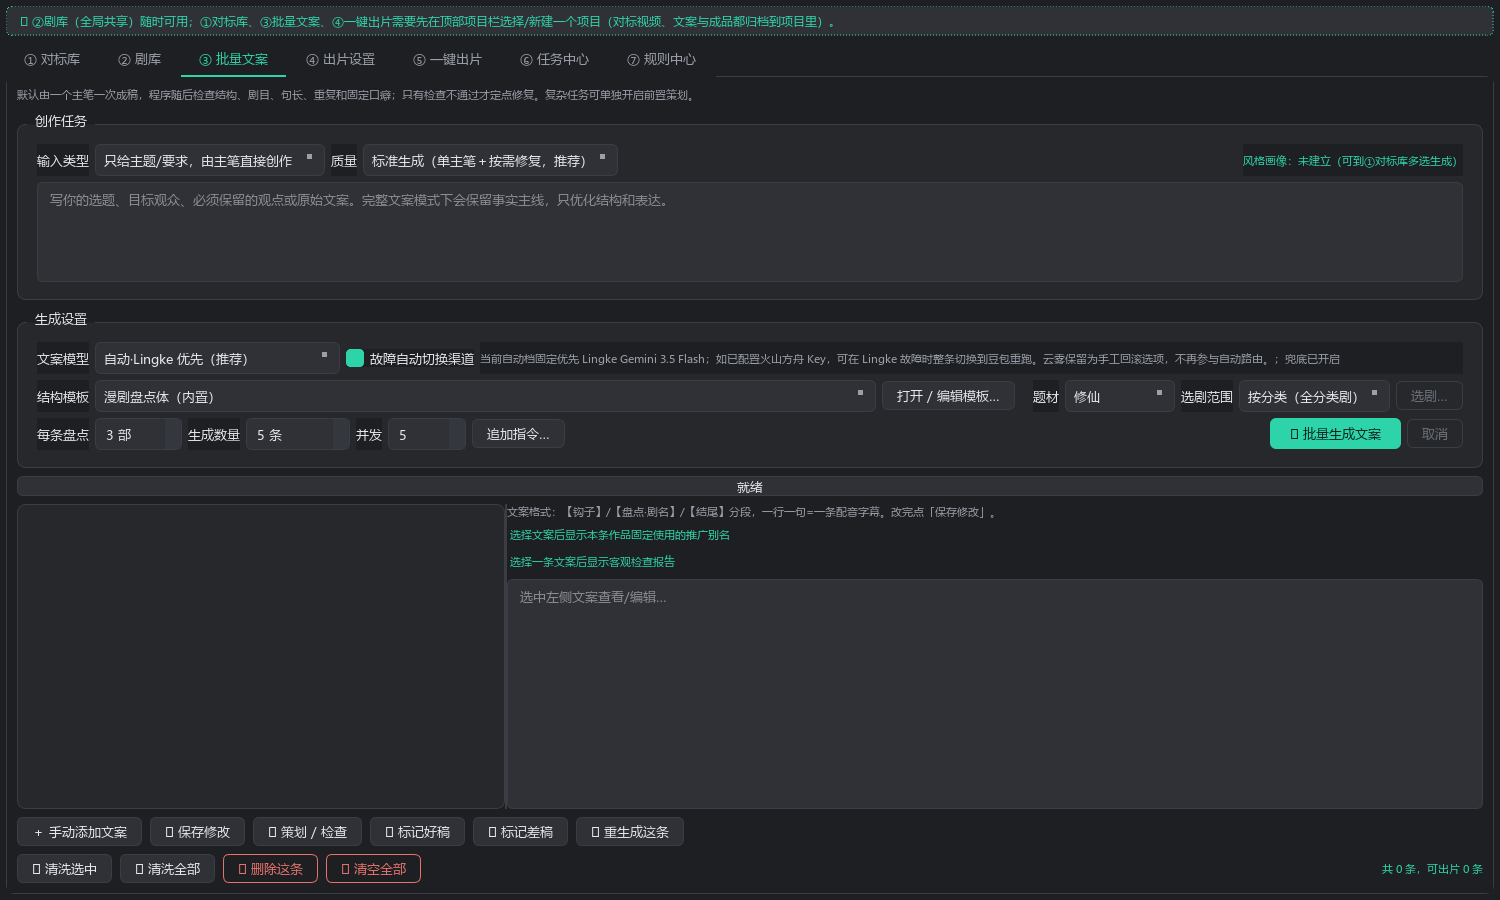Click the 标记好稿 button
Screen dimensions: 1500x900
(417, 832)
